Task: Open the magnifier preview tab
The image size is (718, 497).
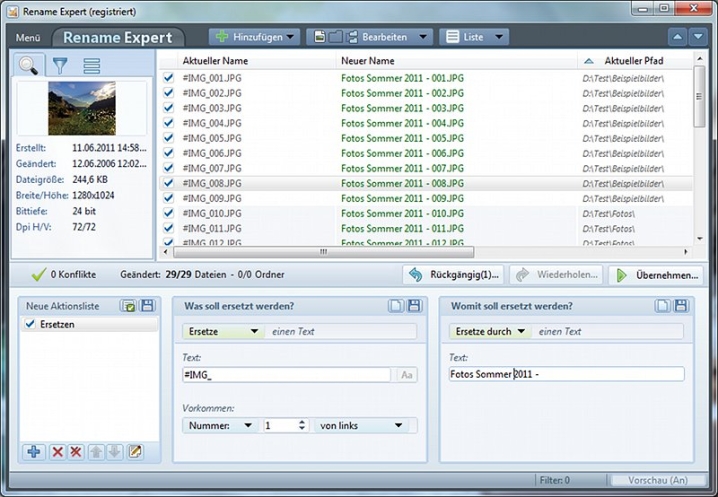Action: (30, 66)
